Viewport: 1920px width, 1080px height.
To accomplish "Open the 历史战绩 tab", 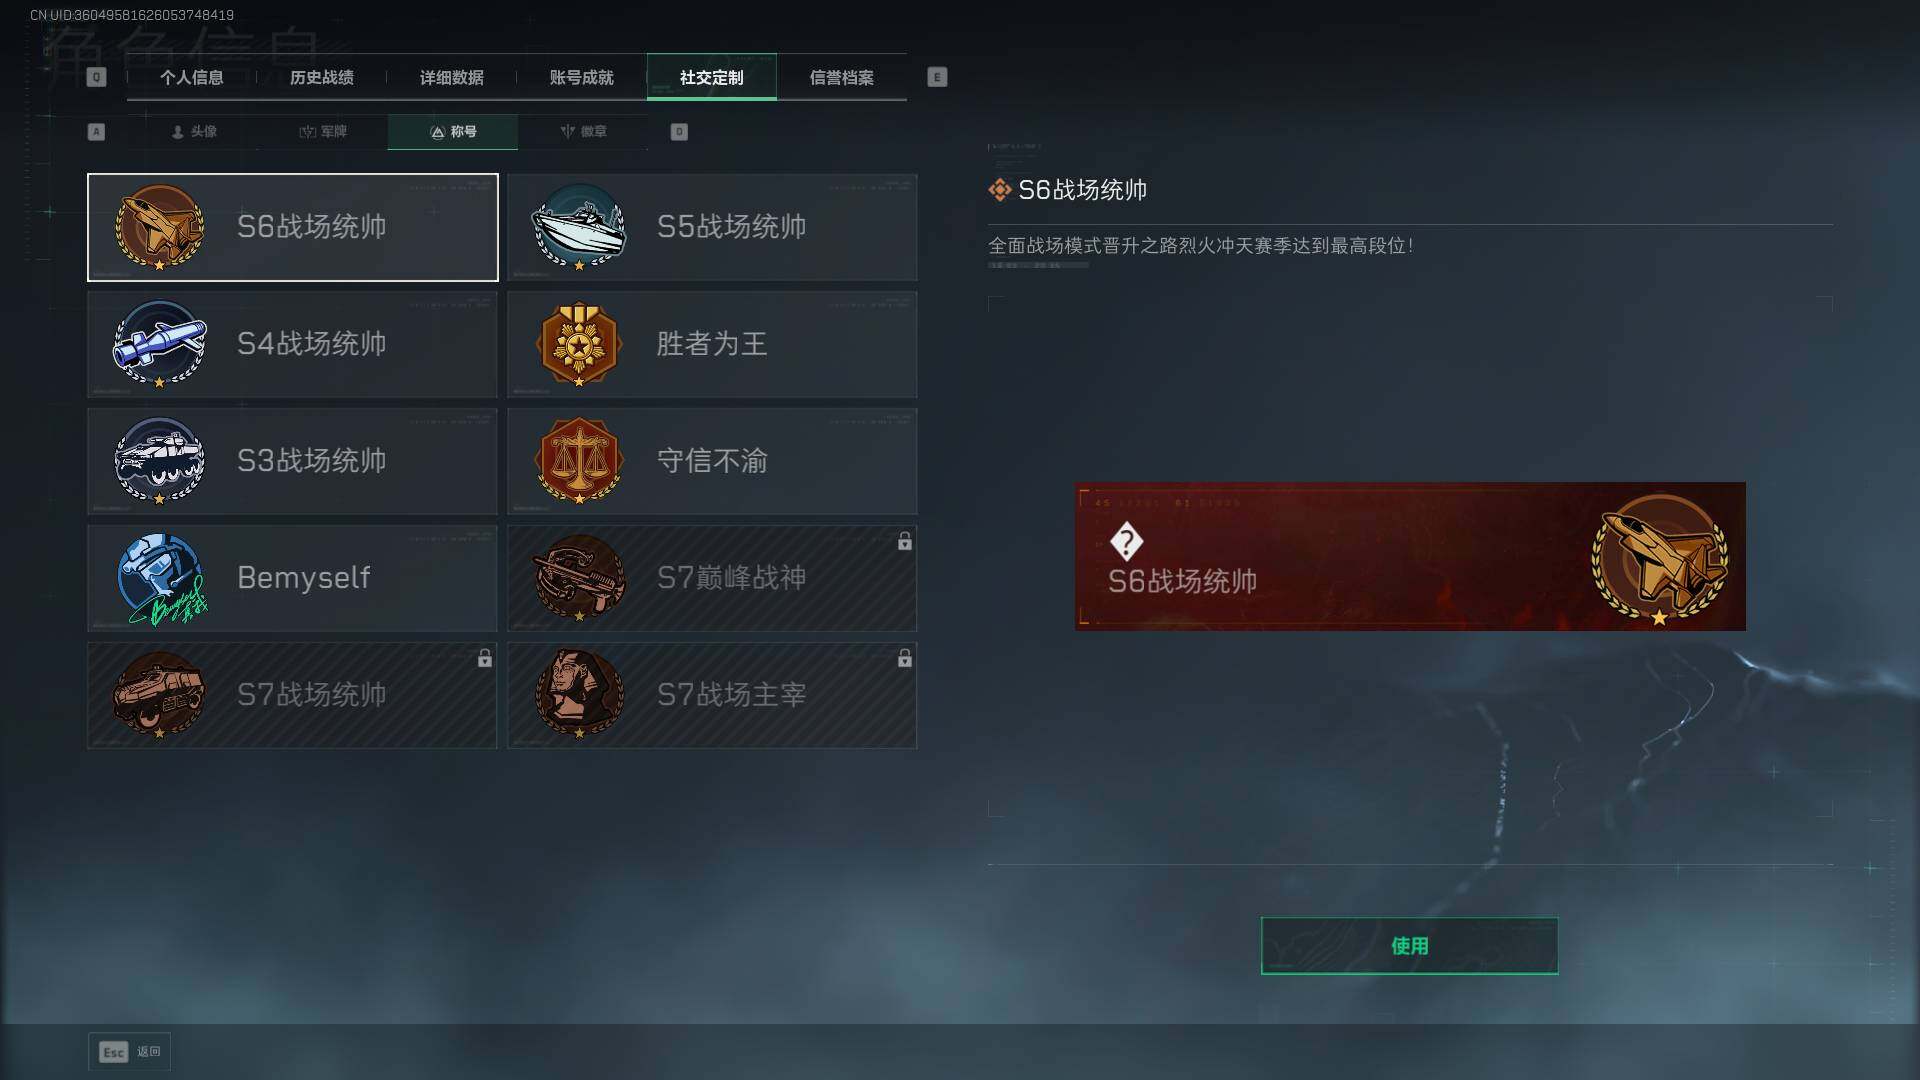I will click(322, 78).
